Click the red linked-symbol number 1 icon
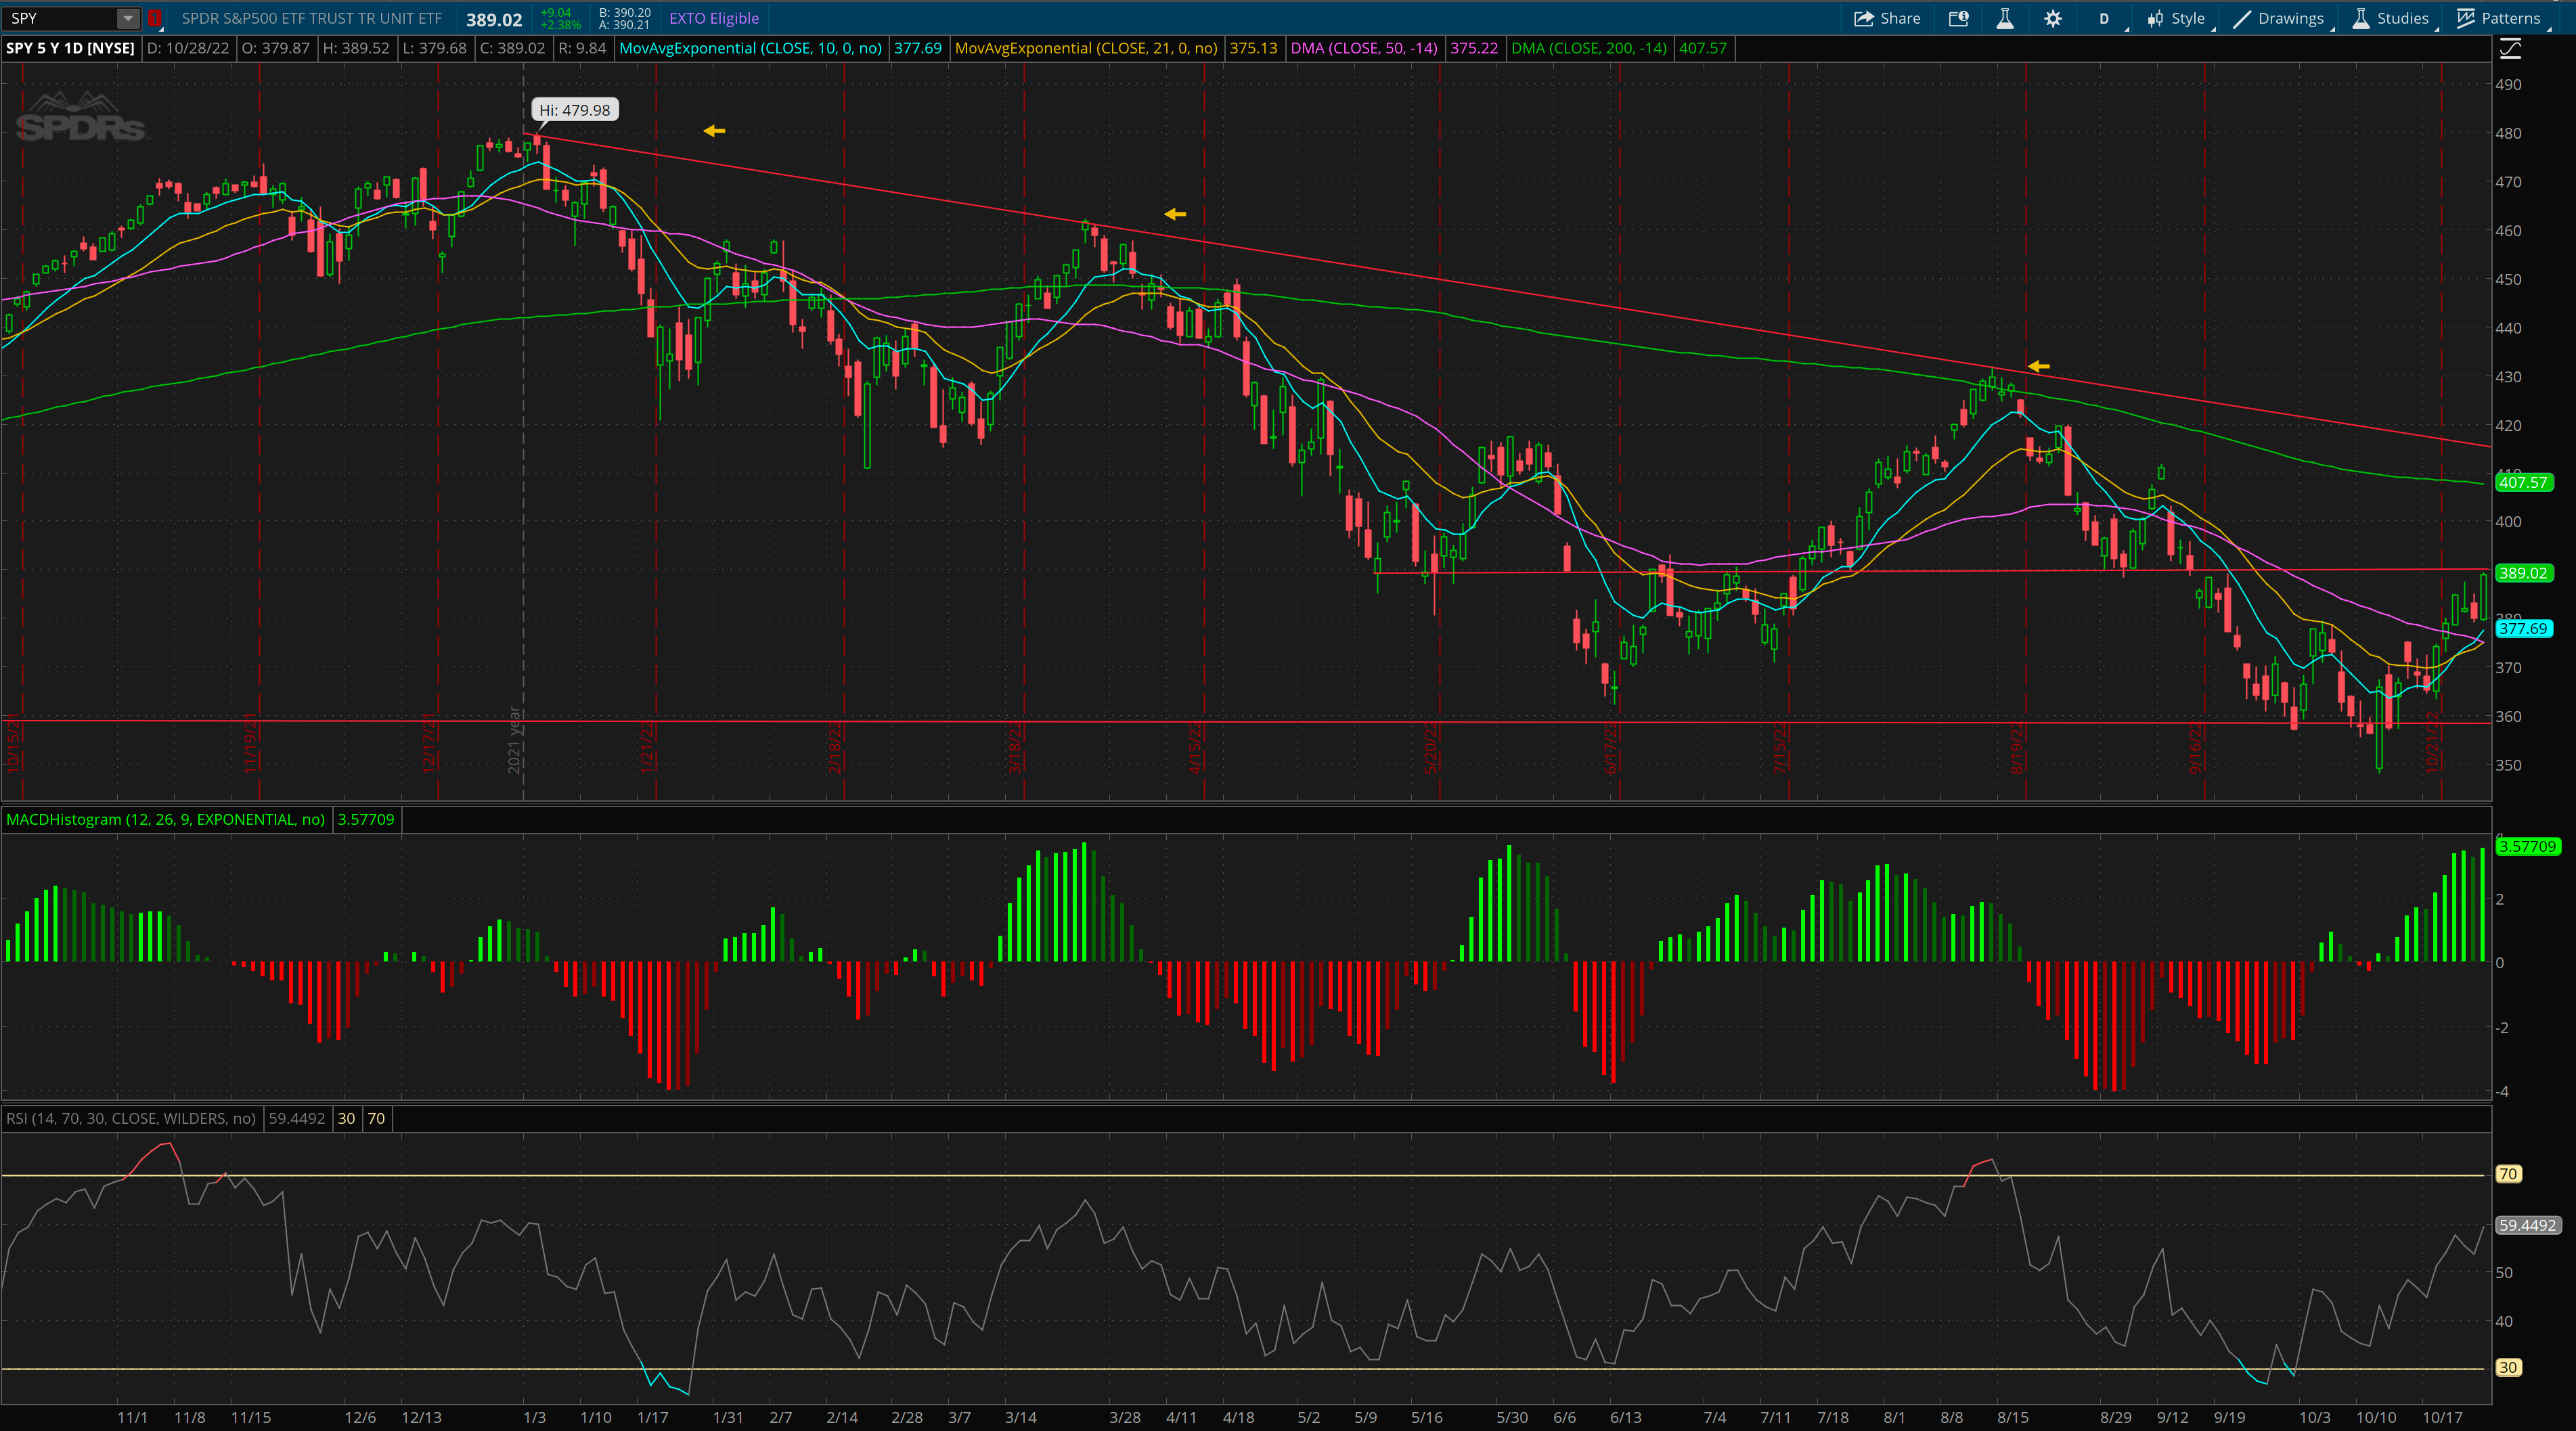 154,18
